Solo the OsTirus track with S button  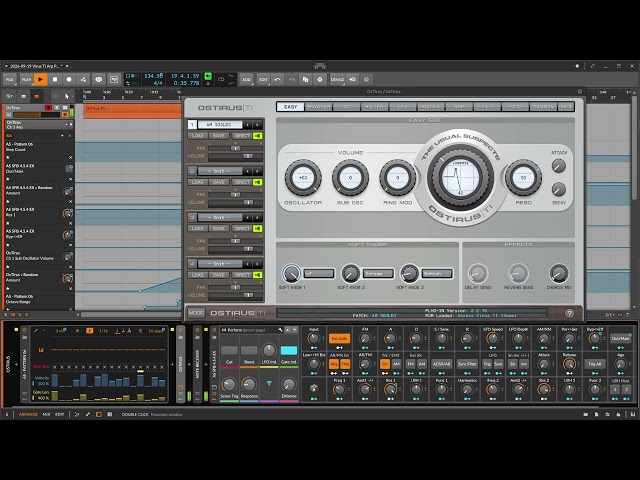tap(58, 108)
